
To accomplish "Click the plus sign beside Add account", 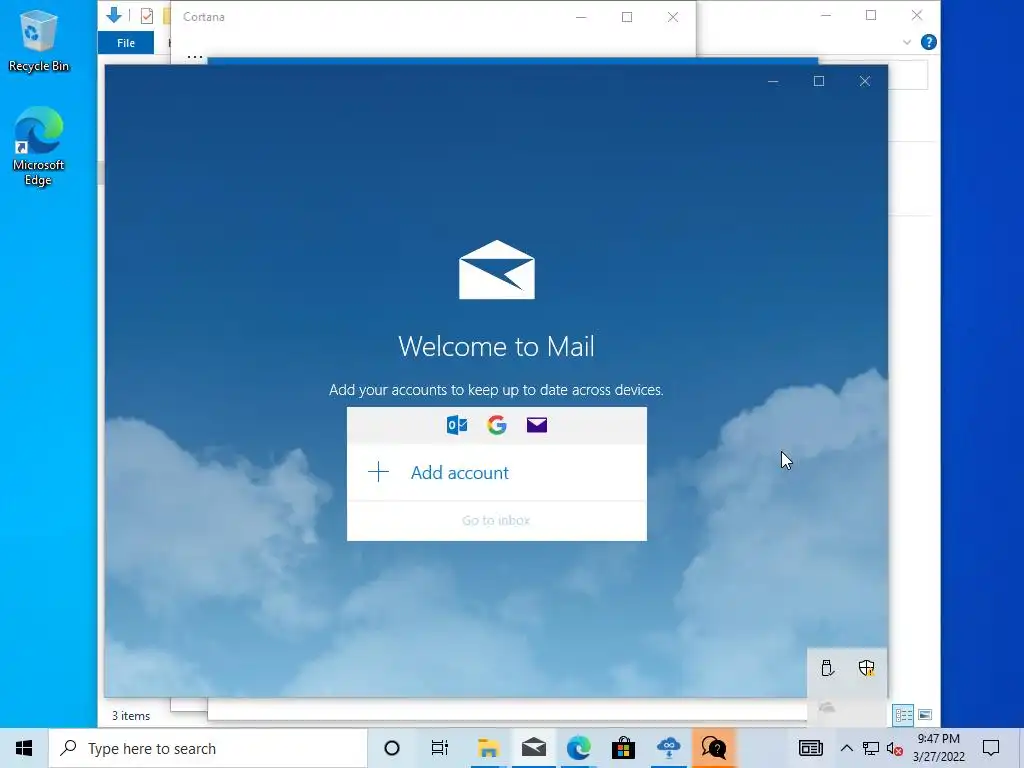I will click(x=378, y=472).
